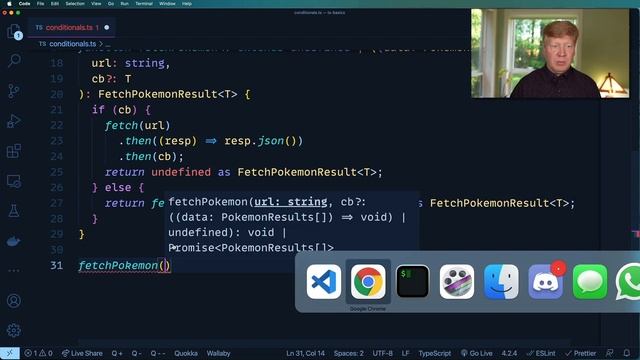
Task: Open the Window menu
Action: pyautogui.click(x=167, y=4)
